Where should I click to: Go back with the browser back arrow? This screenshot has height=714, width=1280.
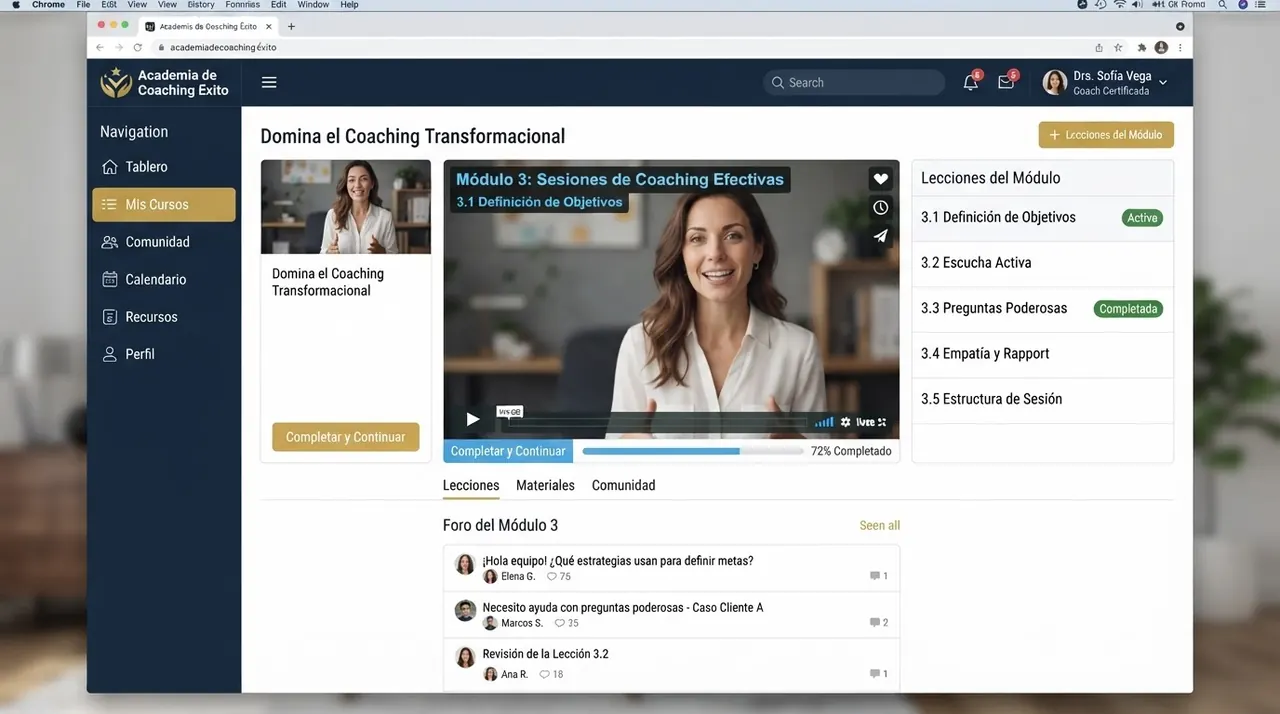tap(100, 47)
